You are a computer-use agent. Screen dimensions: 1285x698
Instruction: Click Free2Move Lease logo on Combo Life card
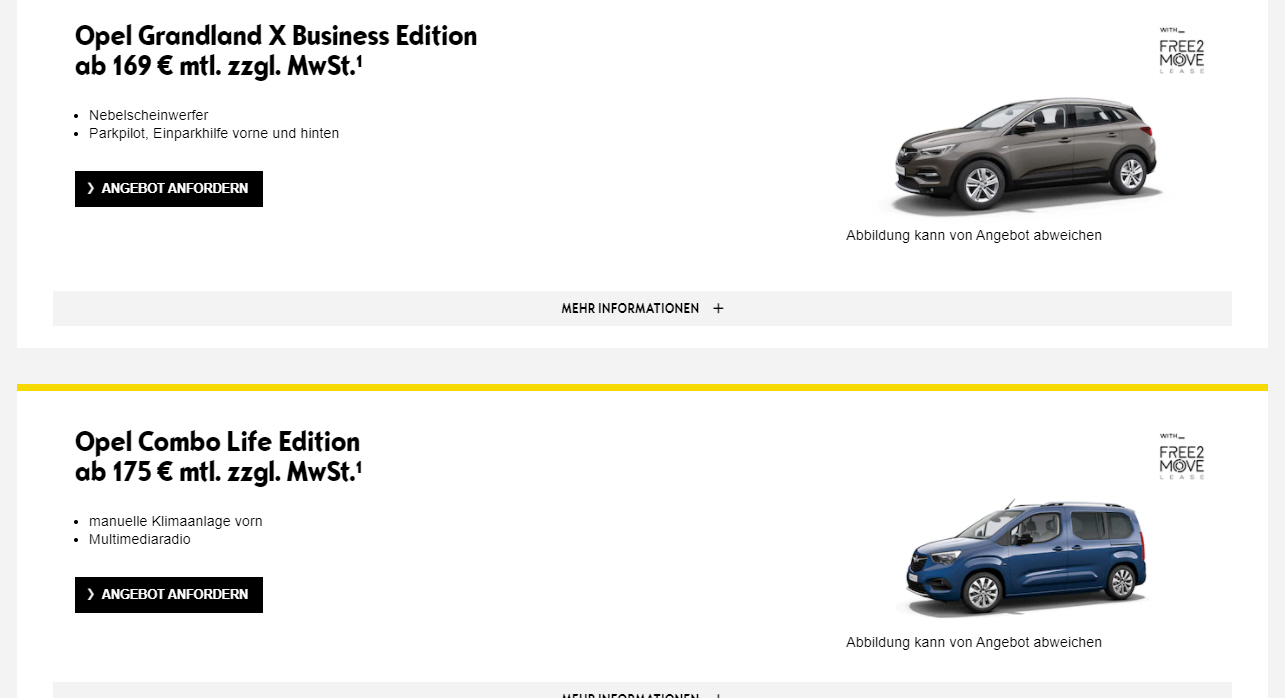tap(1182, 457)
